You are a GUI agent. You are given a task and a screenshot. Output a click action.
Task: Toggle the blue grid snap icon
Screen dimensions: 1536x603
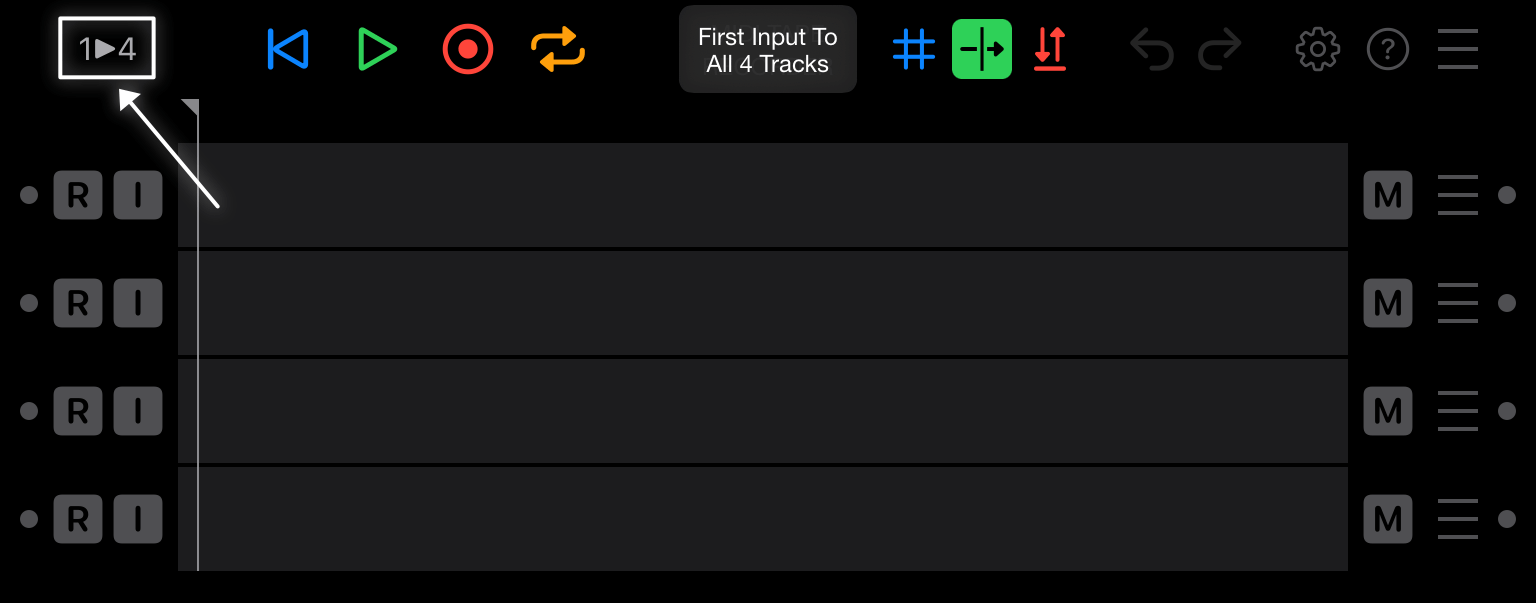coord(913,49)
